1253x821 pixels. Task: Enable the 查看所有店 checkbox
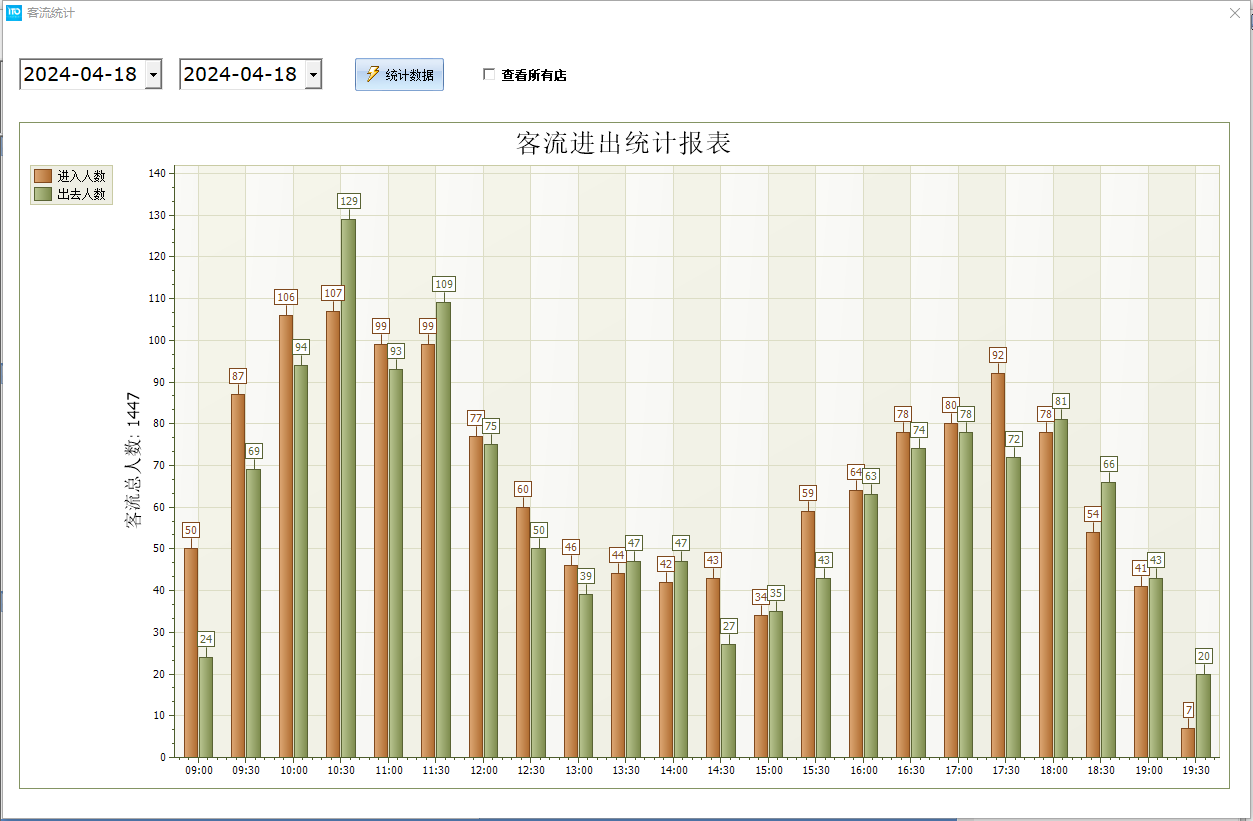pyautogui.click(x=489, y=74)
